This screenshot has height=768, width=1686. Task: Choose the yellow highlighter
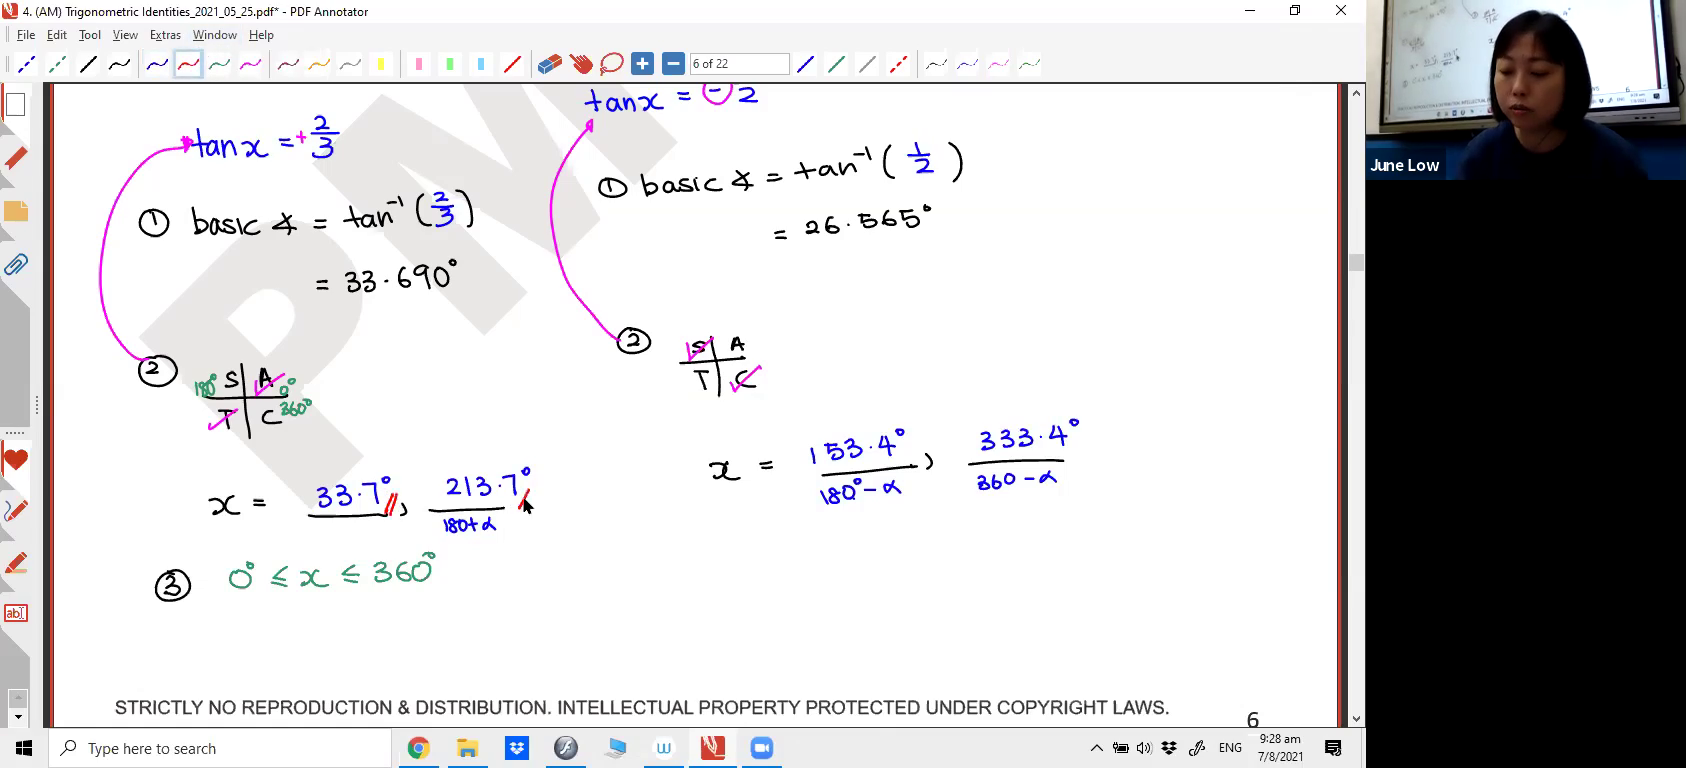381,64
